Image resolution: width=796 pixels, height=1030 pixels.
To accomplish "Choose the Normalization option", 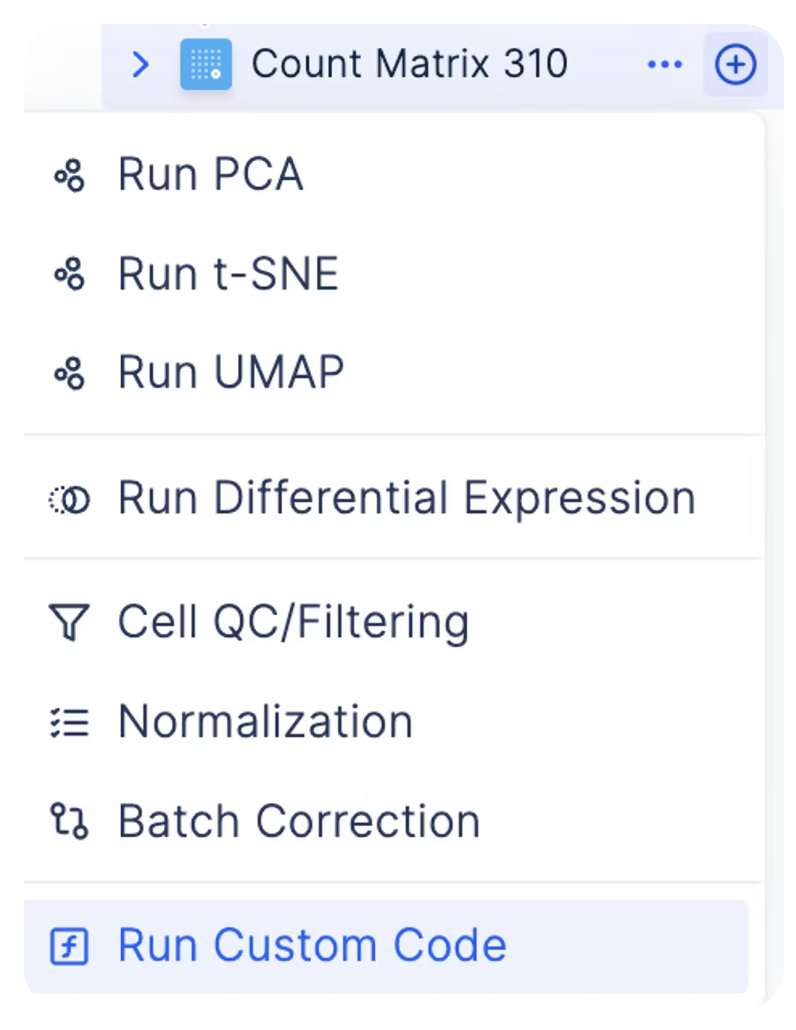I will click(x=394, y=721).
